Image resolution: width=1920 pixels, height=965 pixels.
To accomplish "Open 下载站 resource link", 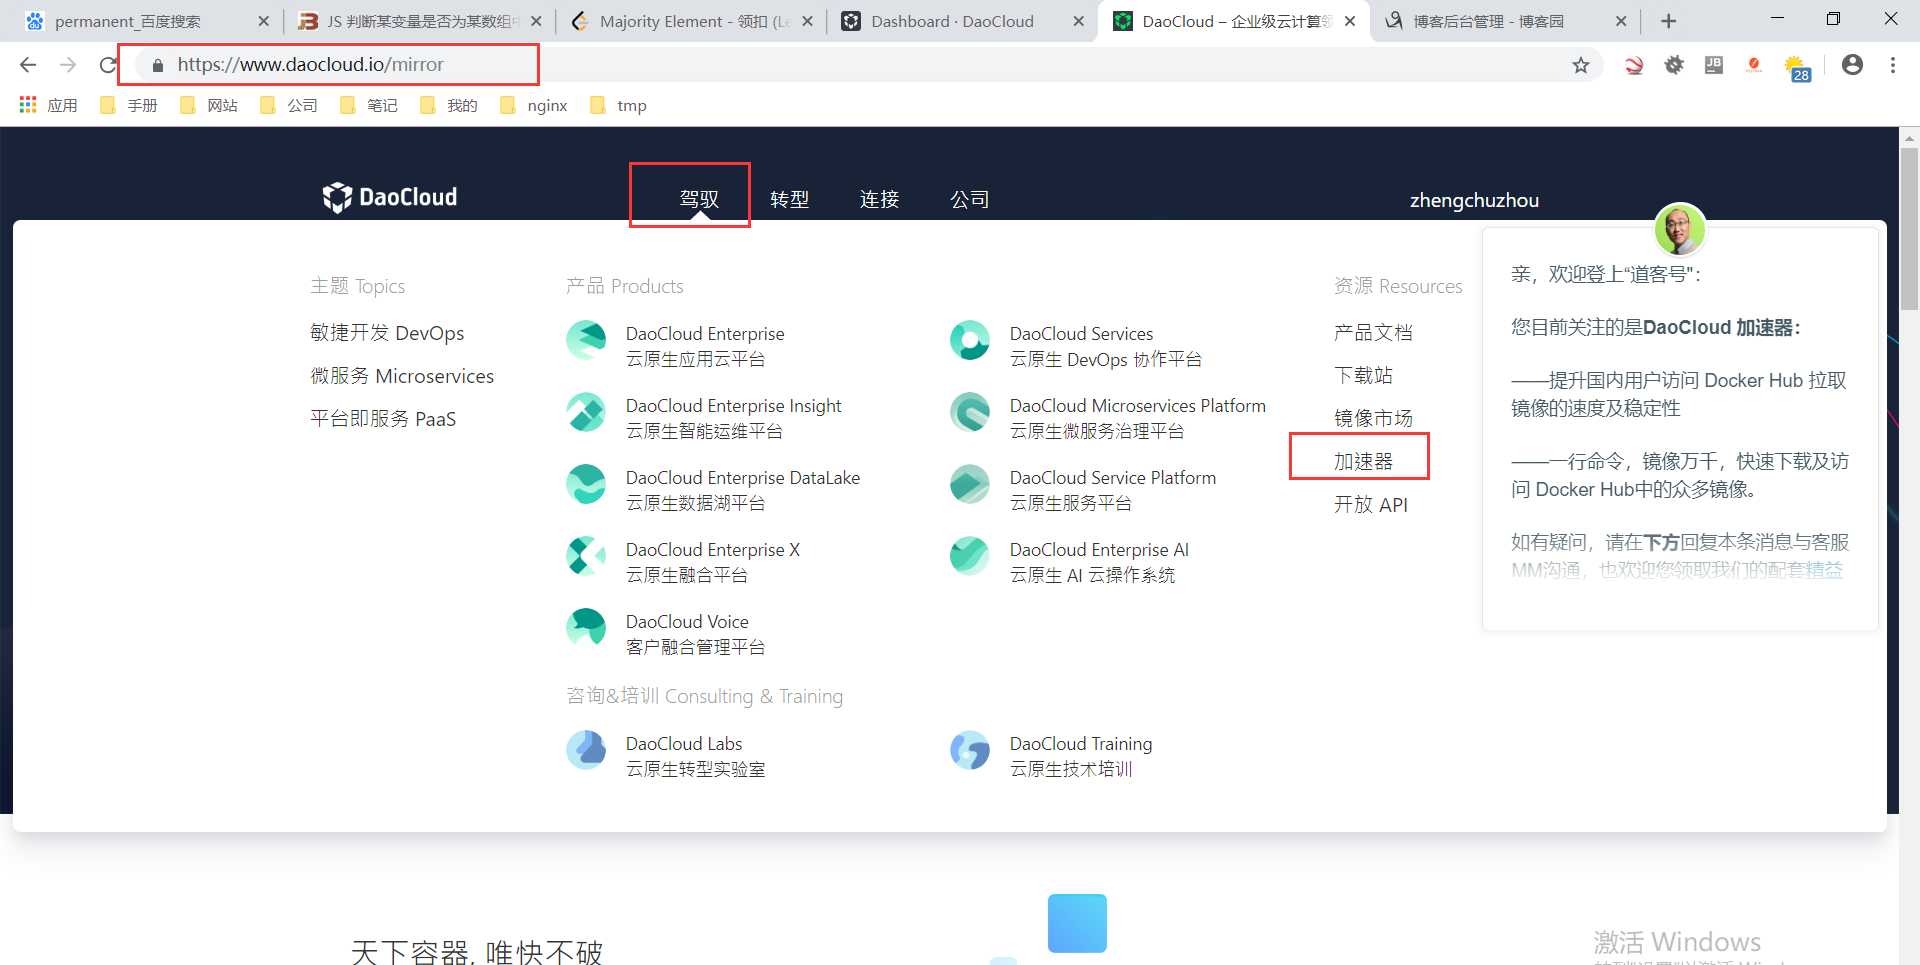I will (x=1363, y=376).
